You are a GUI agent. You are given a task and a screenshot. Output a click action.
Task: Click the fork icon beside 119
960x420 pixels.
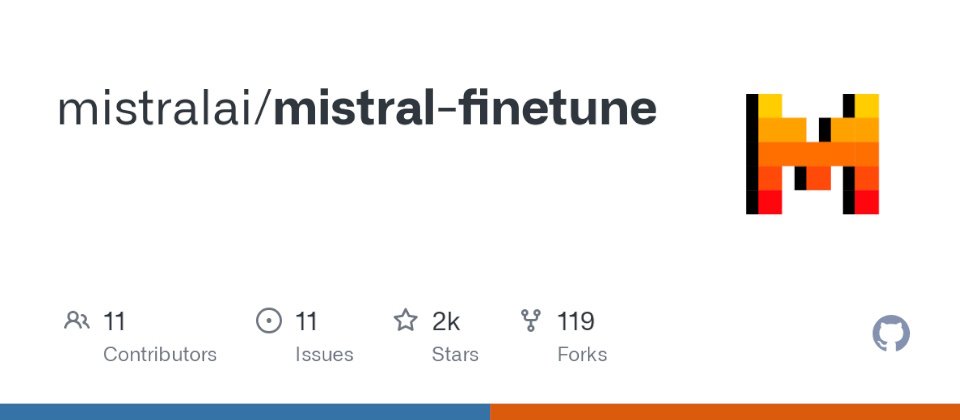(531, 320)
